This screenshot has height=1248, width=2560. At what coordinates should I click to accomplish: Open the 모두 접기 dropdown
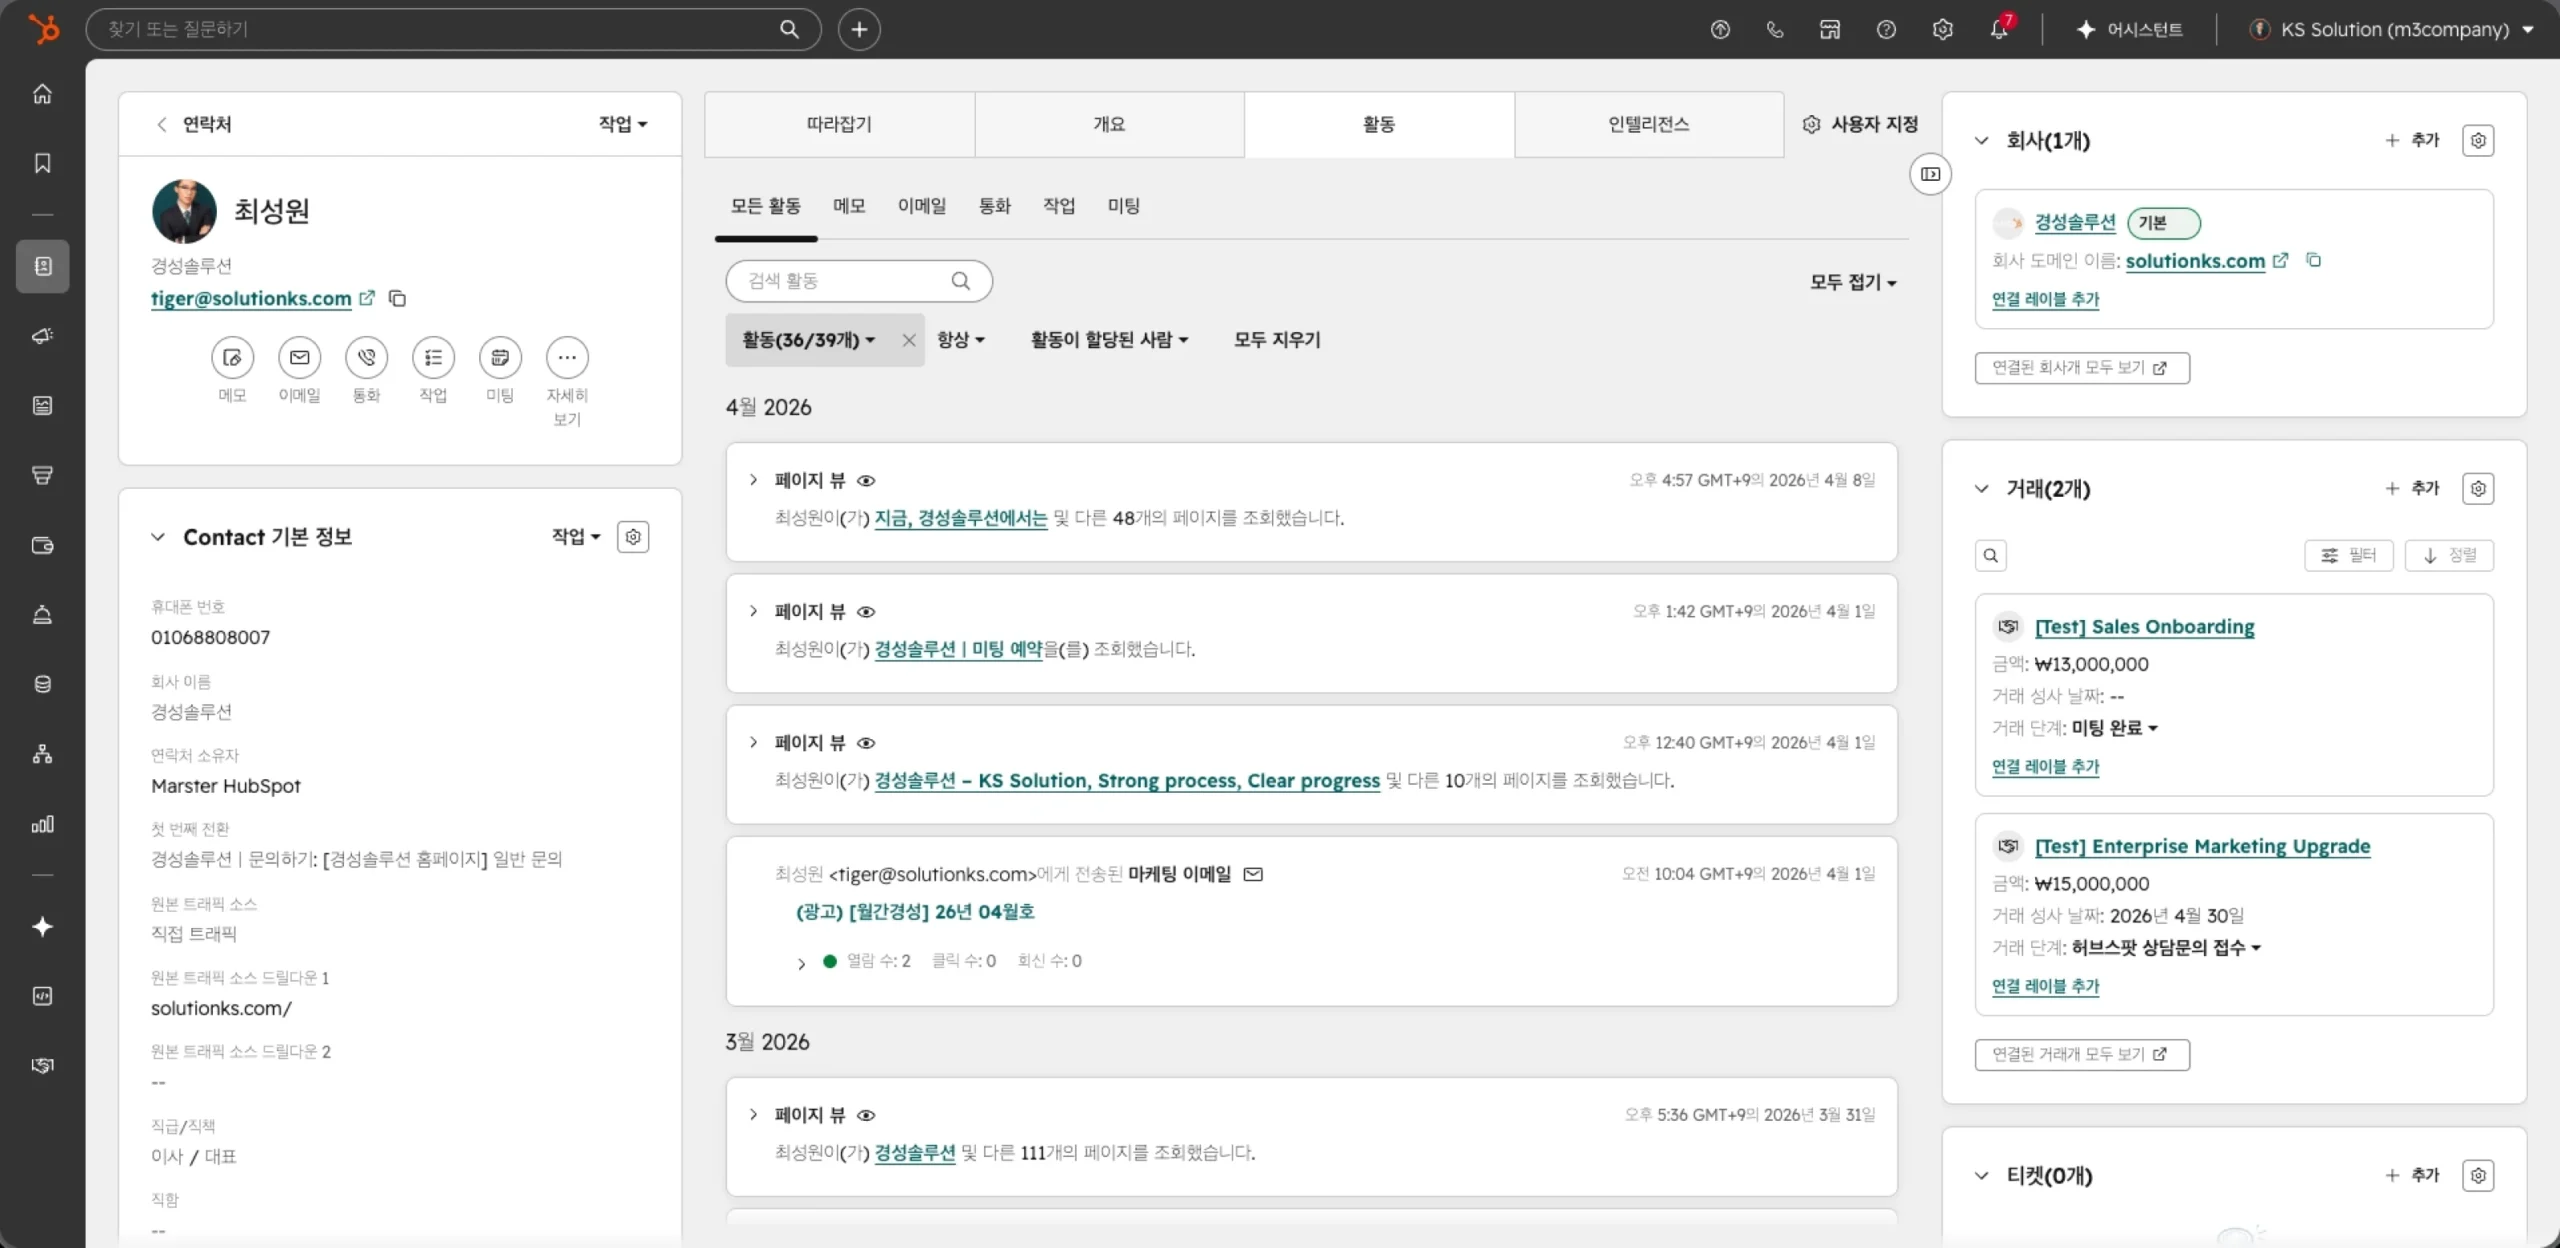pos(1853,282)
